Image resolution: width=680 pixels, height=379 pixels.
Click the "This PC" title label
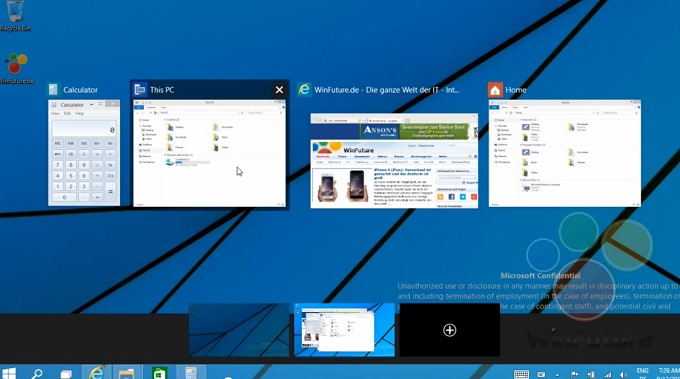click(162, 90)
